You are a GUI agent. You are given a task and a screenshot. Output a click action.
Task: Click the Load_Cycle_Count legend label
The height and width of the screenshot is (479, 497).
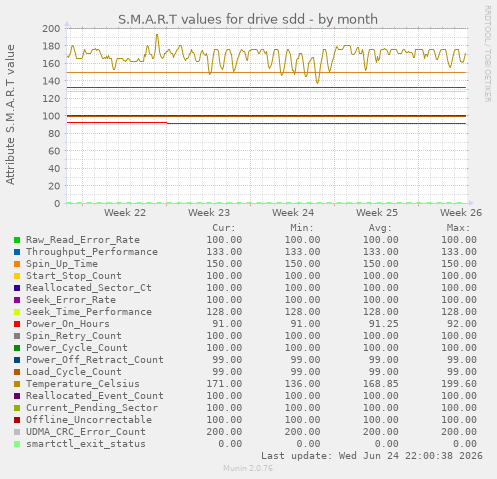tap(74, 372)
